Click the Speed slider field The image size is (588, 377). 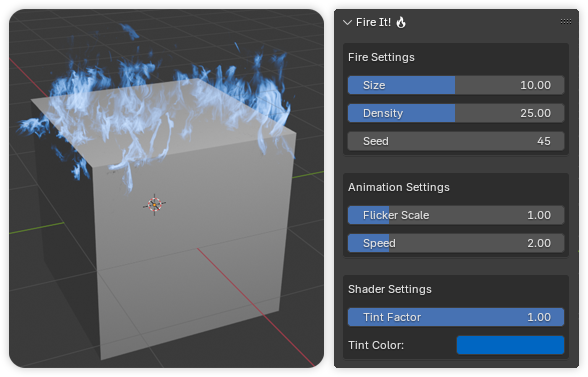coord(456,243)
